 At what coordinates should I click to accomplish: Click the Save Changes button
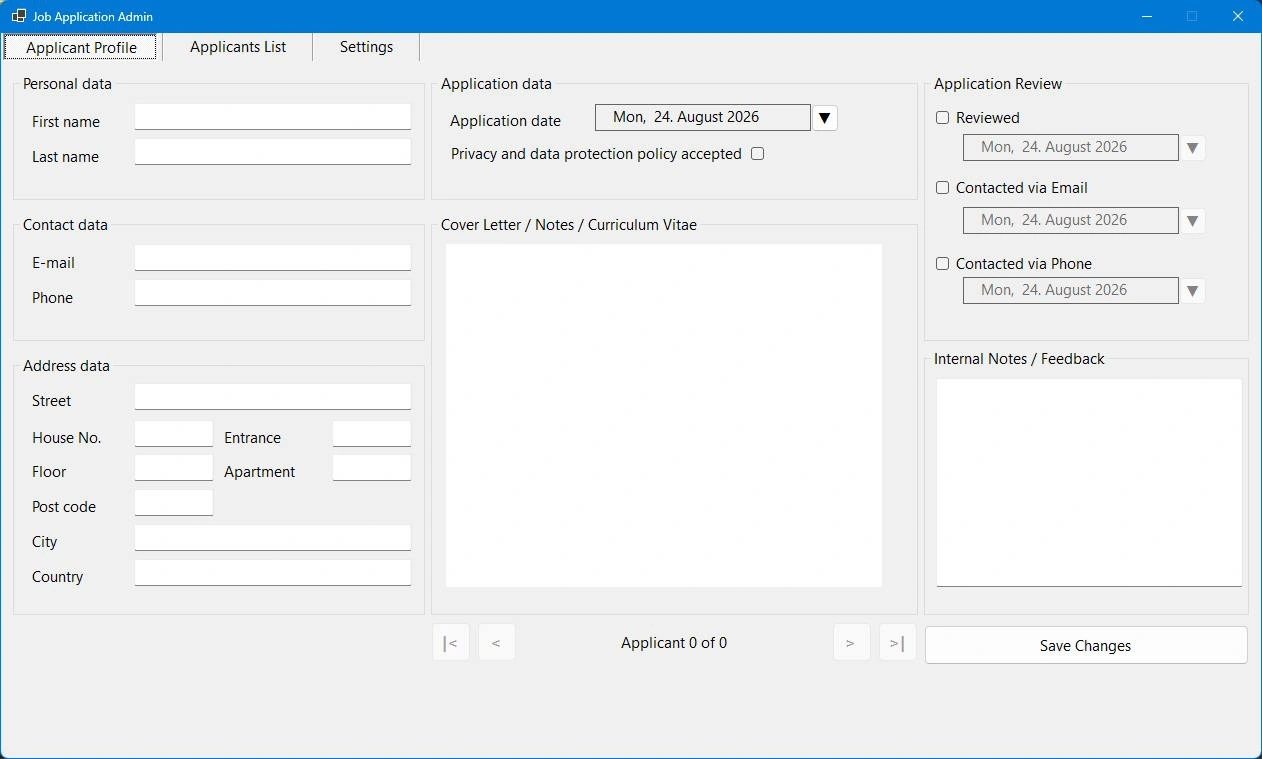[1086, 645]
